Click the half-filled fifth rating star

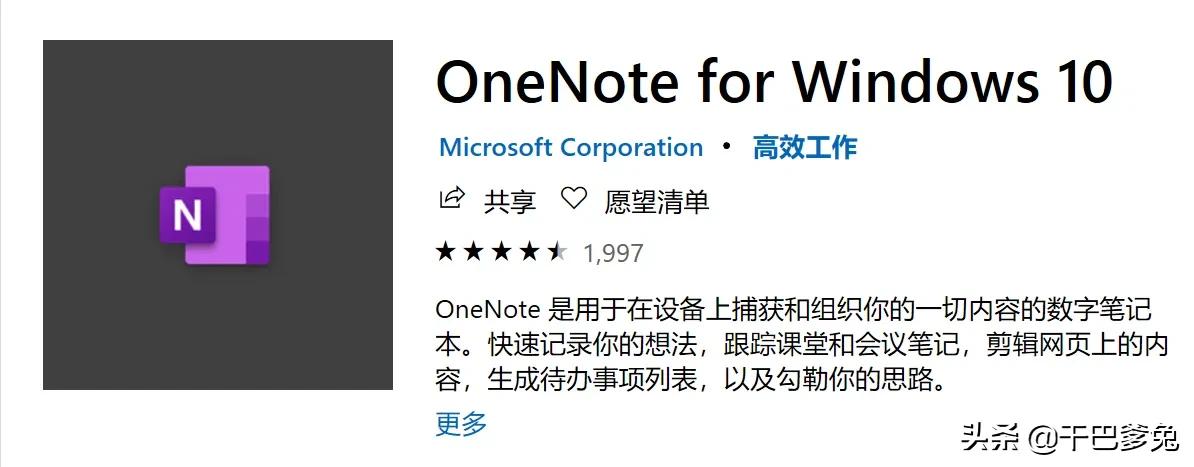[x=556, y=252]
